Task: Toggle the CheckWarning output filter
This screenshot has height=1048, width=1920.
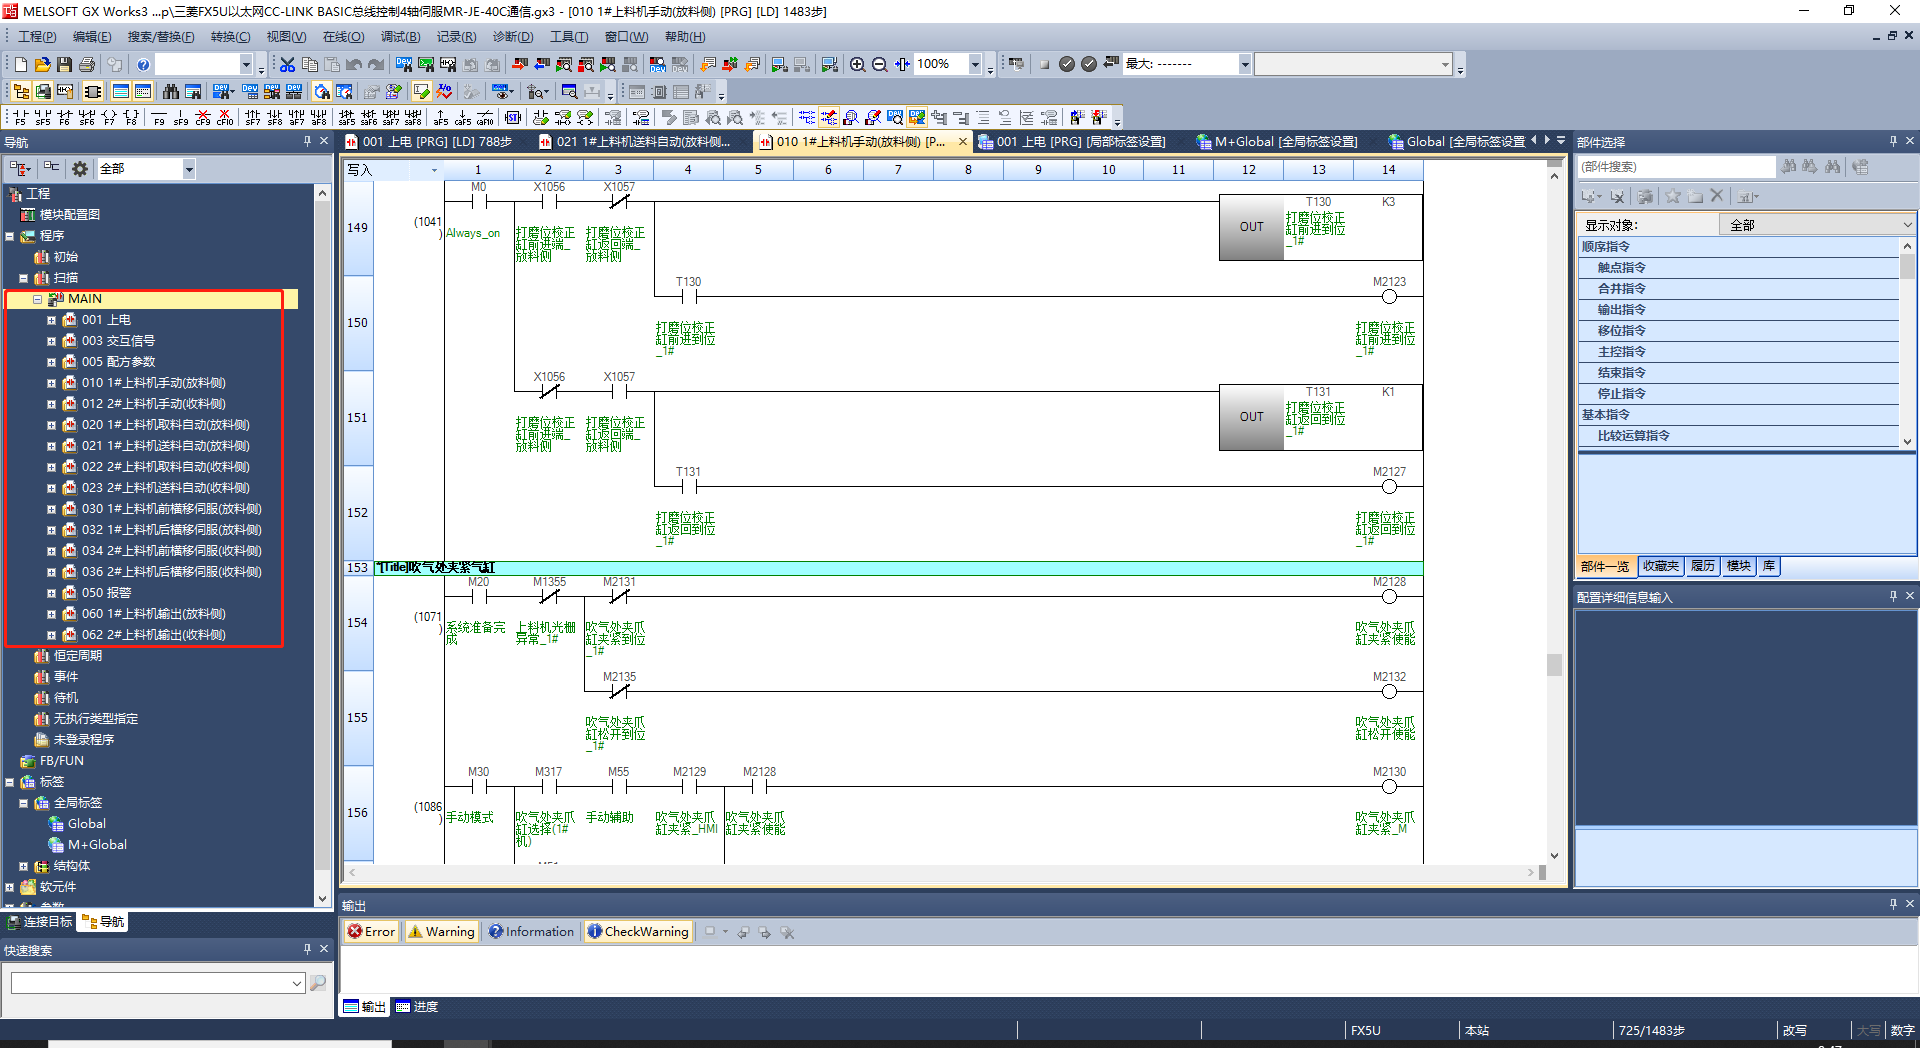Action: [x=638, y=932]
